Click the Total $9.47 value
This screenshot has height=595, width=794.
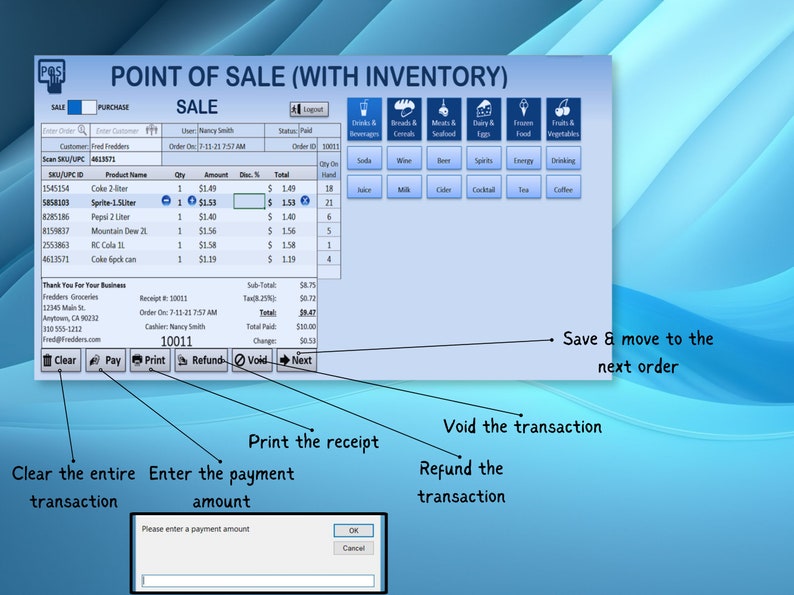pyautogui.click(x=307, y=312)
